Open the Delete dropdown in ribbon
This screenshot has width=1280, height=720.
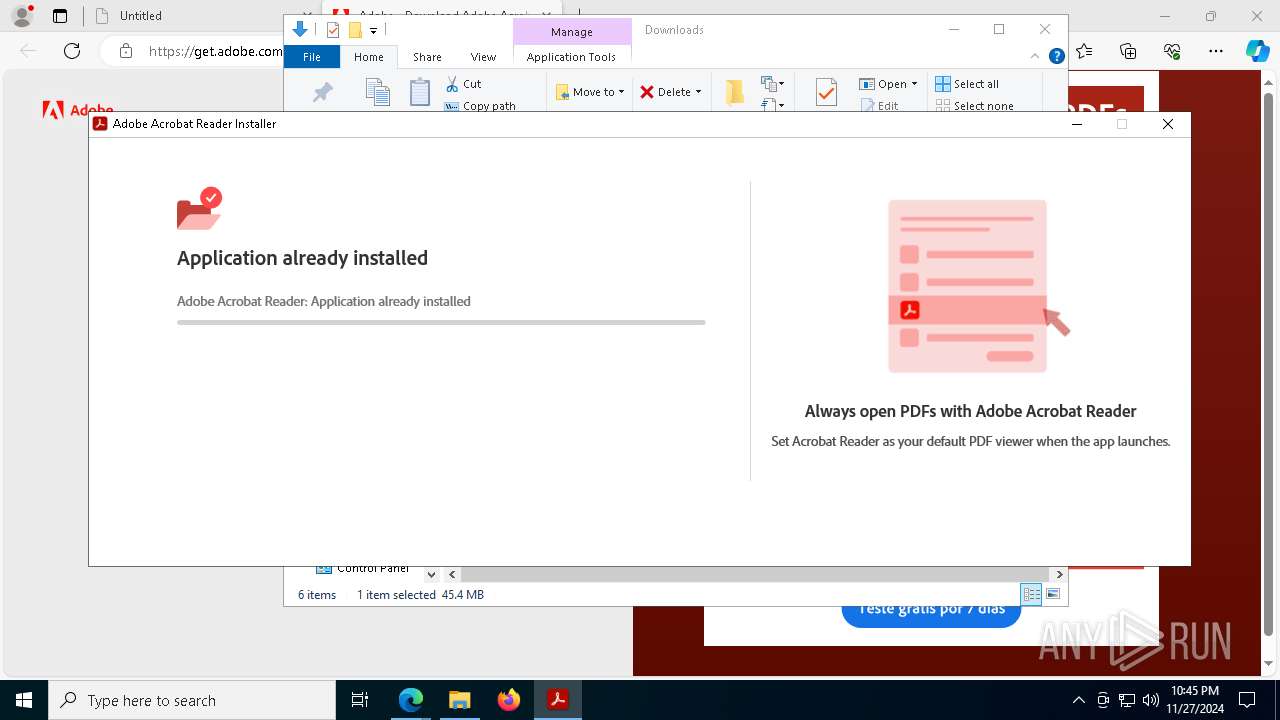[670, 92]
